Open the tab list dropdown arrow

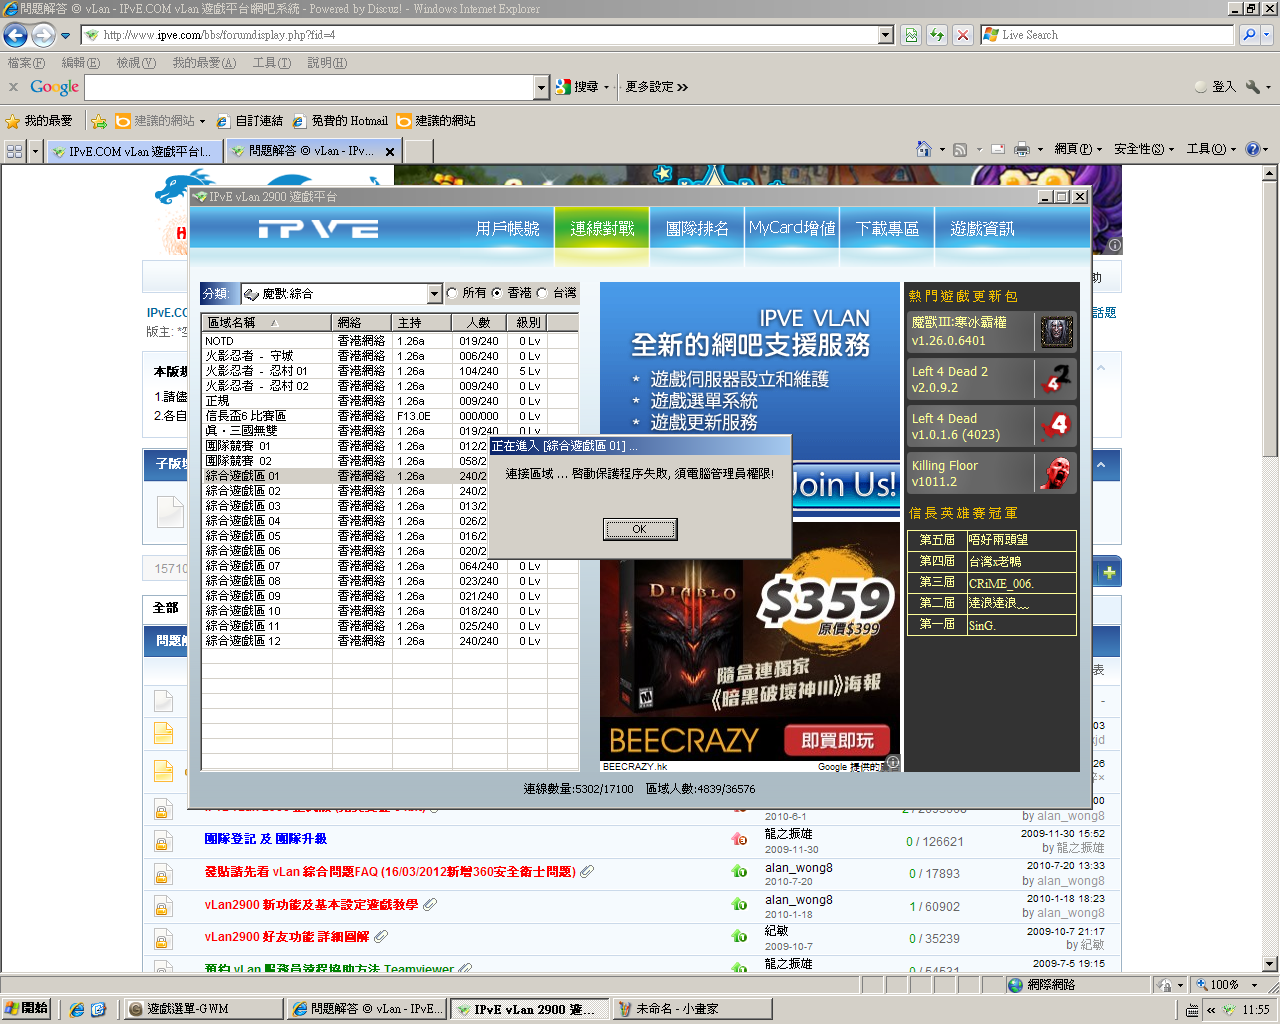[x=36, y=151]
